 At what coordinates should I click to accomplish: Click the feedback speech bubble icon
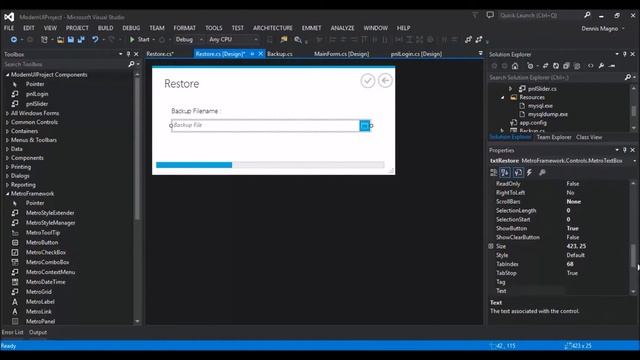tap(490, 15)
